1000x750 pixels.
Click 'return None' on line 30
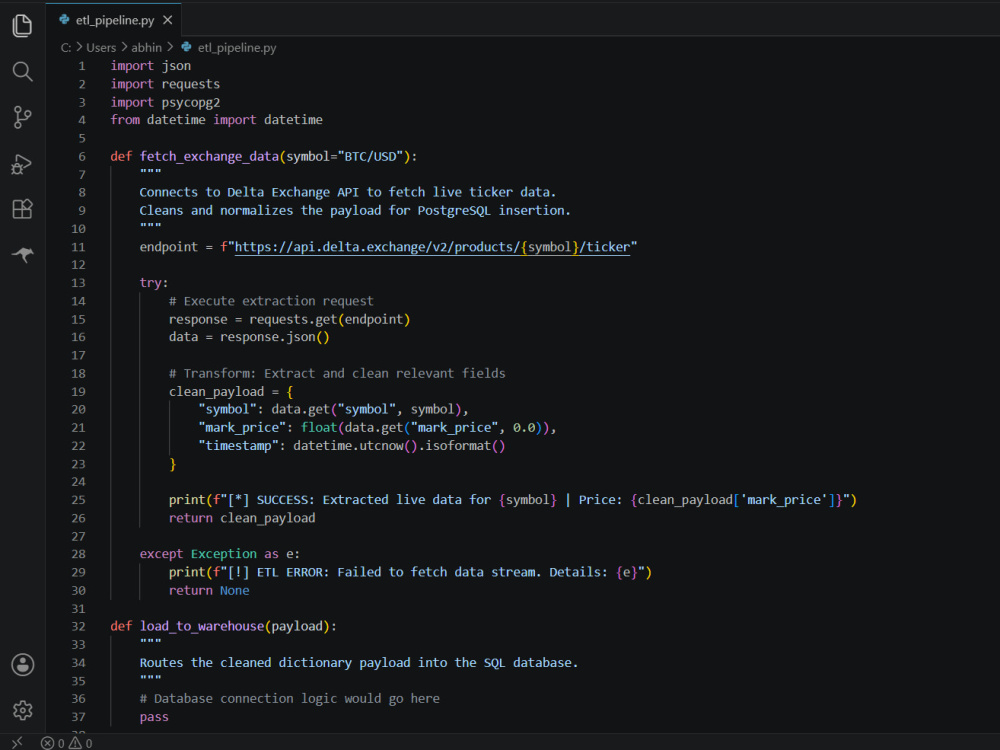209,591
